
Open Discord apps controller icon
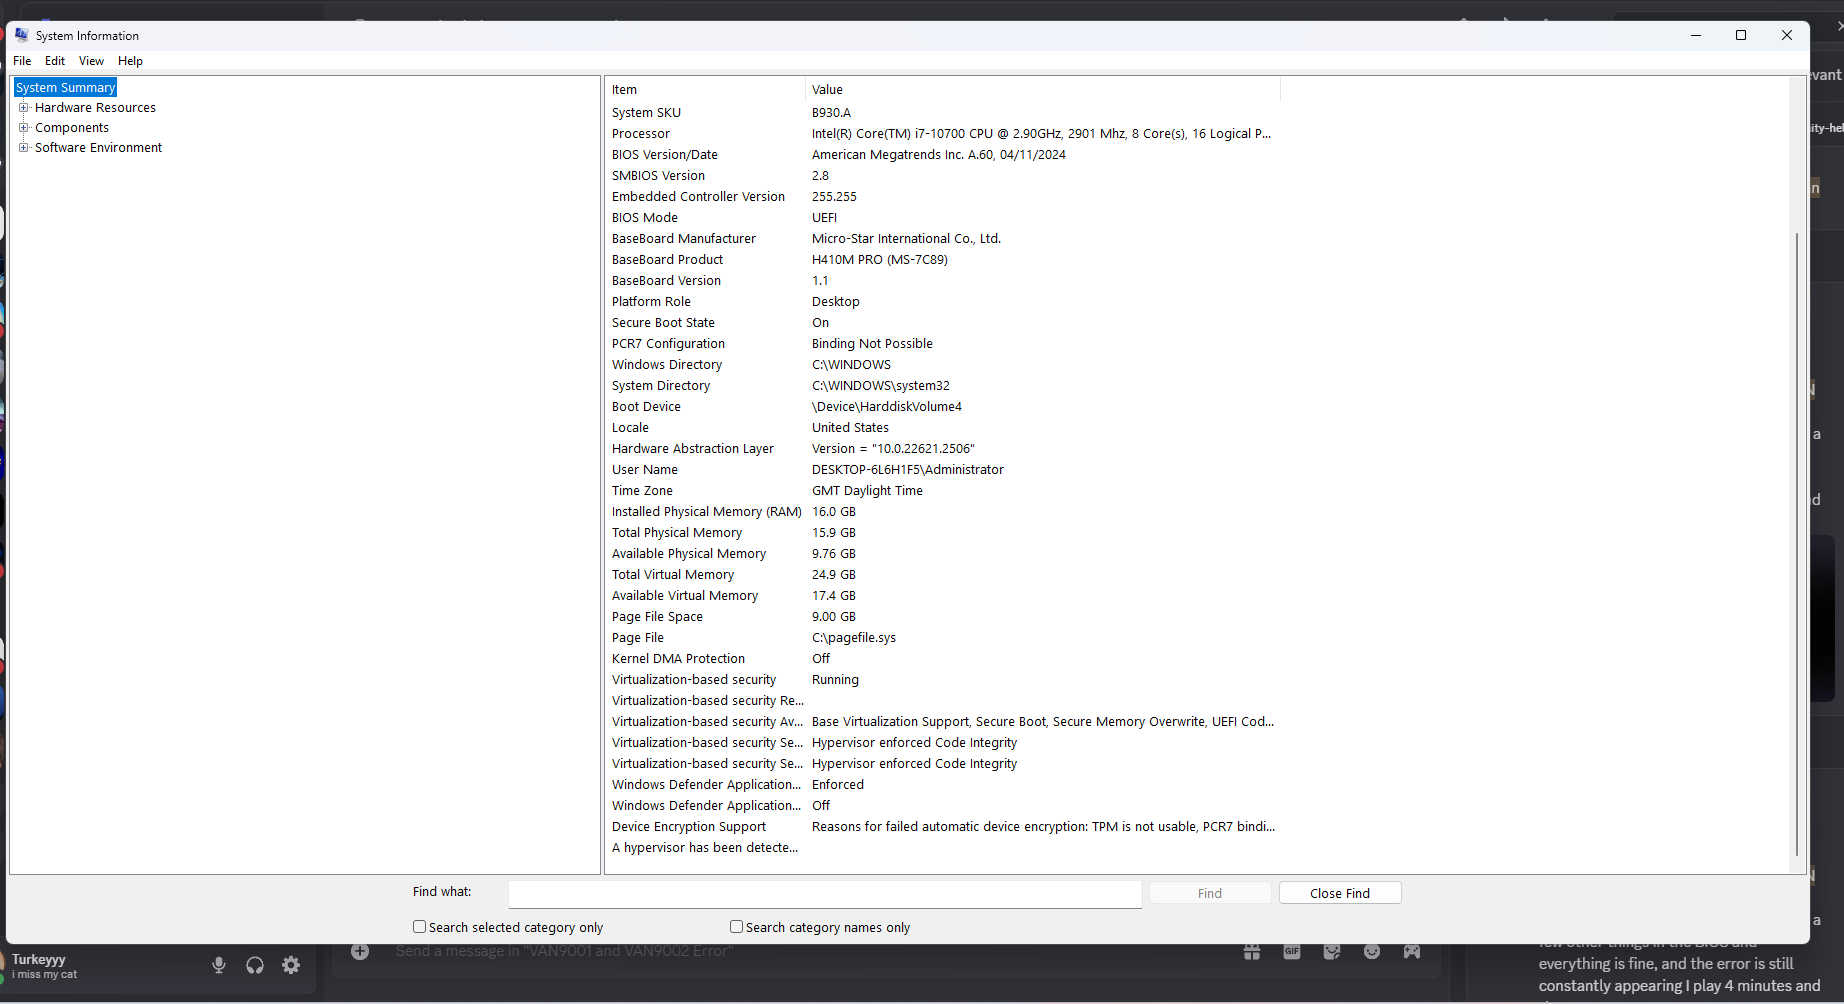click(x=1412, y=951)
